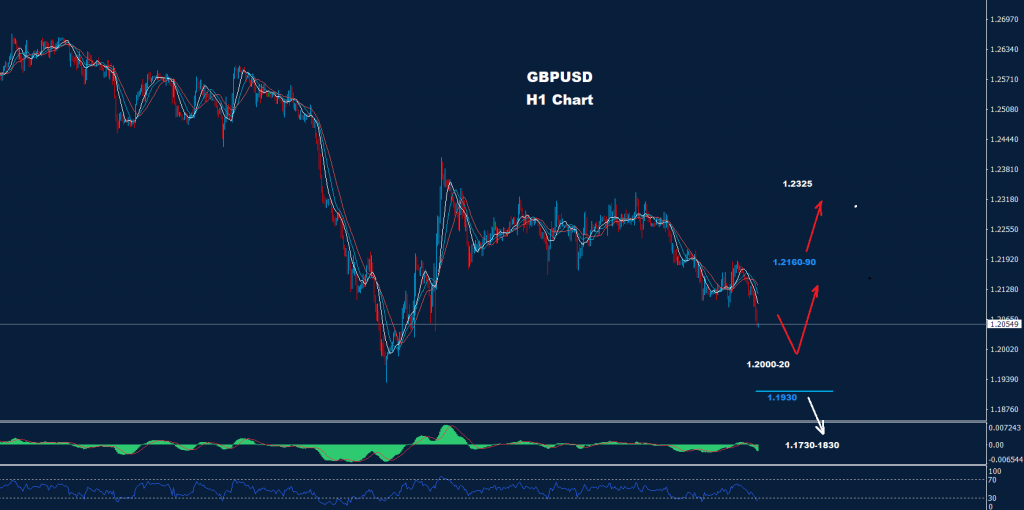
Task: Click the 1.20020 price axis value
Action: pyautogui.click(x=1004, y=350)
